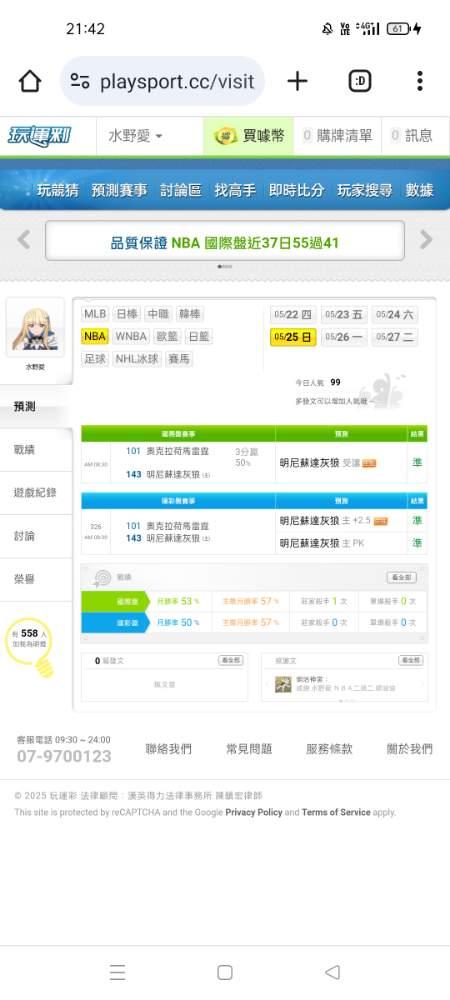Select the 05/26 date option
The image size is (450, 1000).
[344, 337]
